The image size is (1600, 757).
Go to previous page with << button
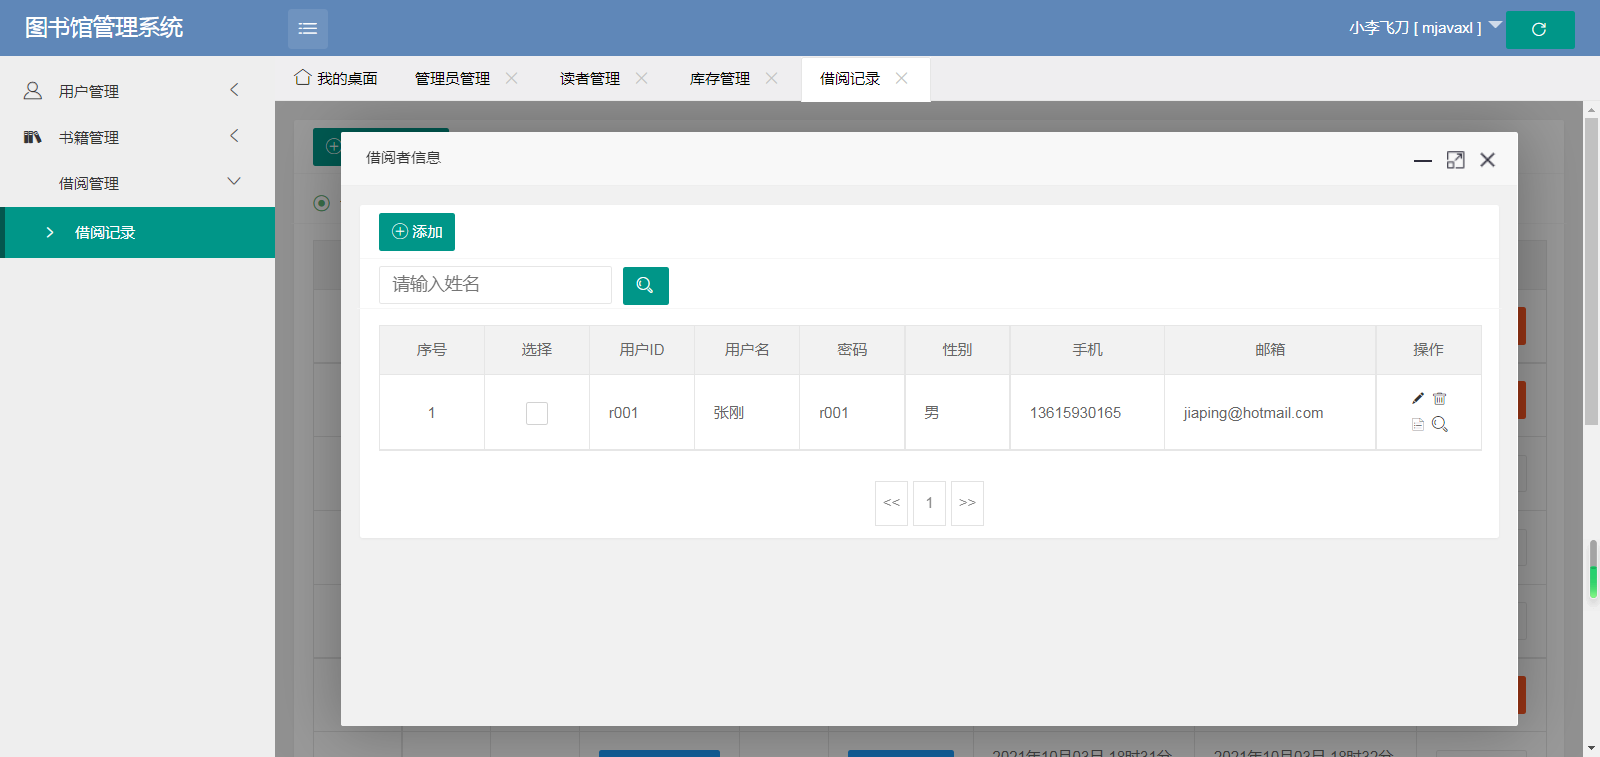(x=892, y=503)
